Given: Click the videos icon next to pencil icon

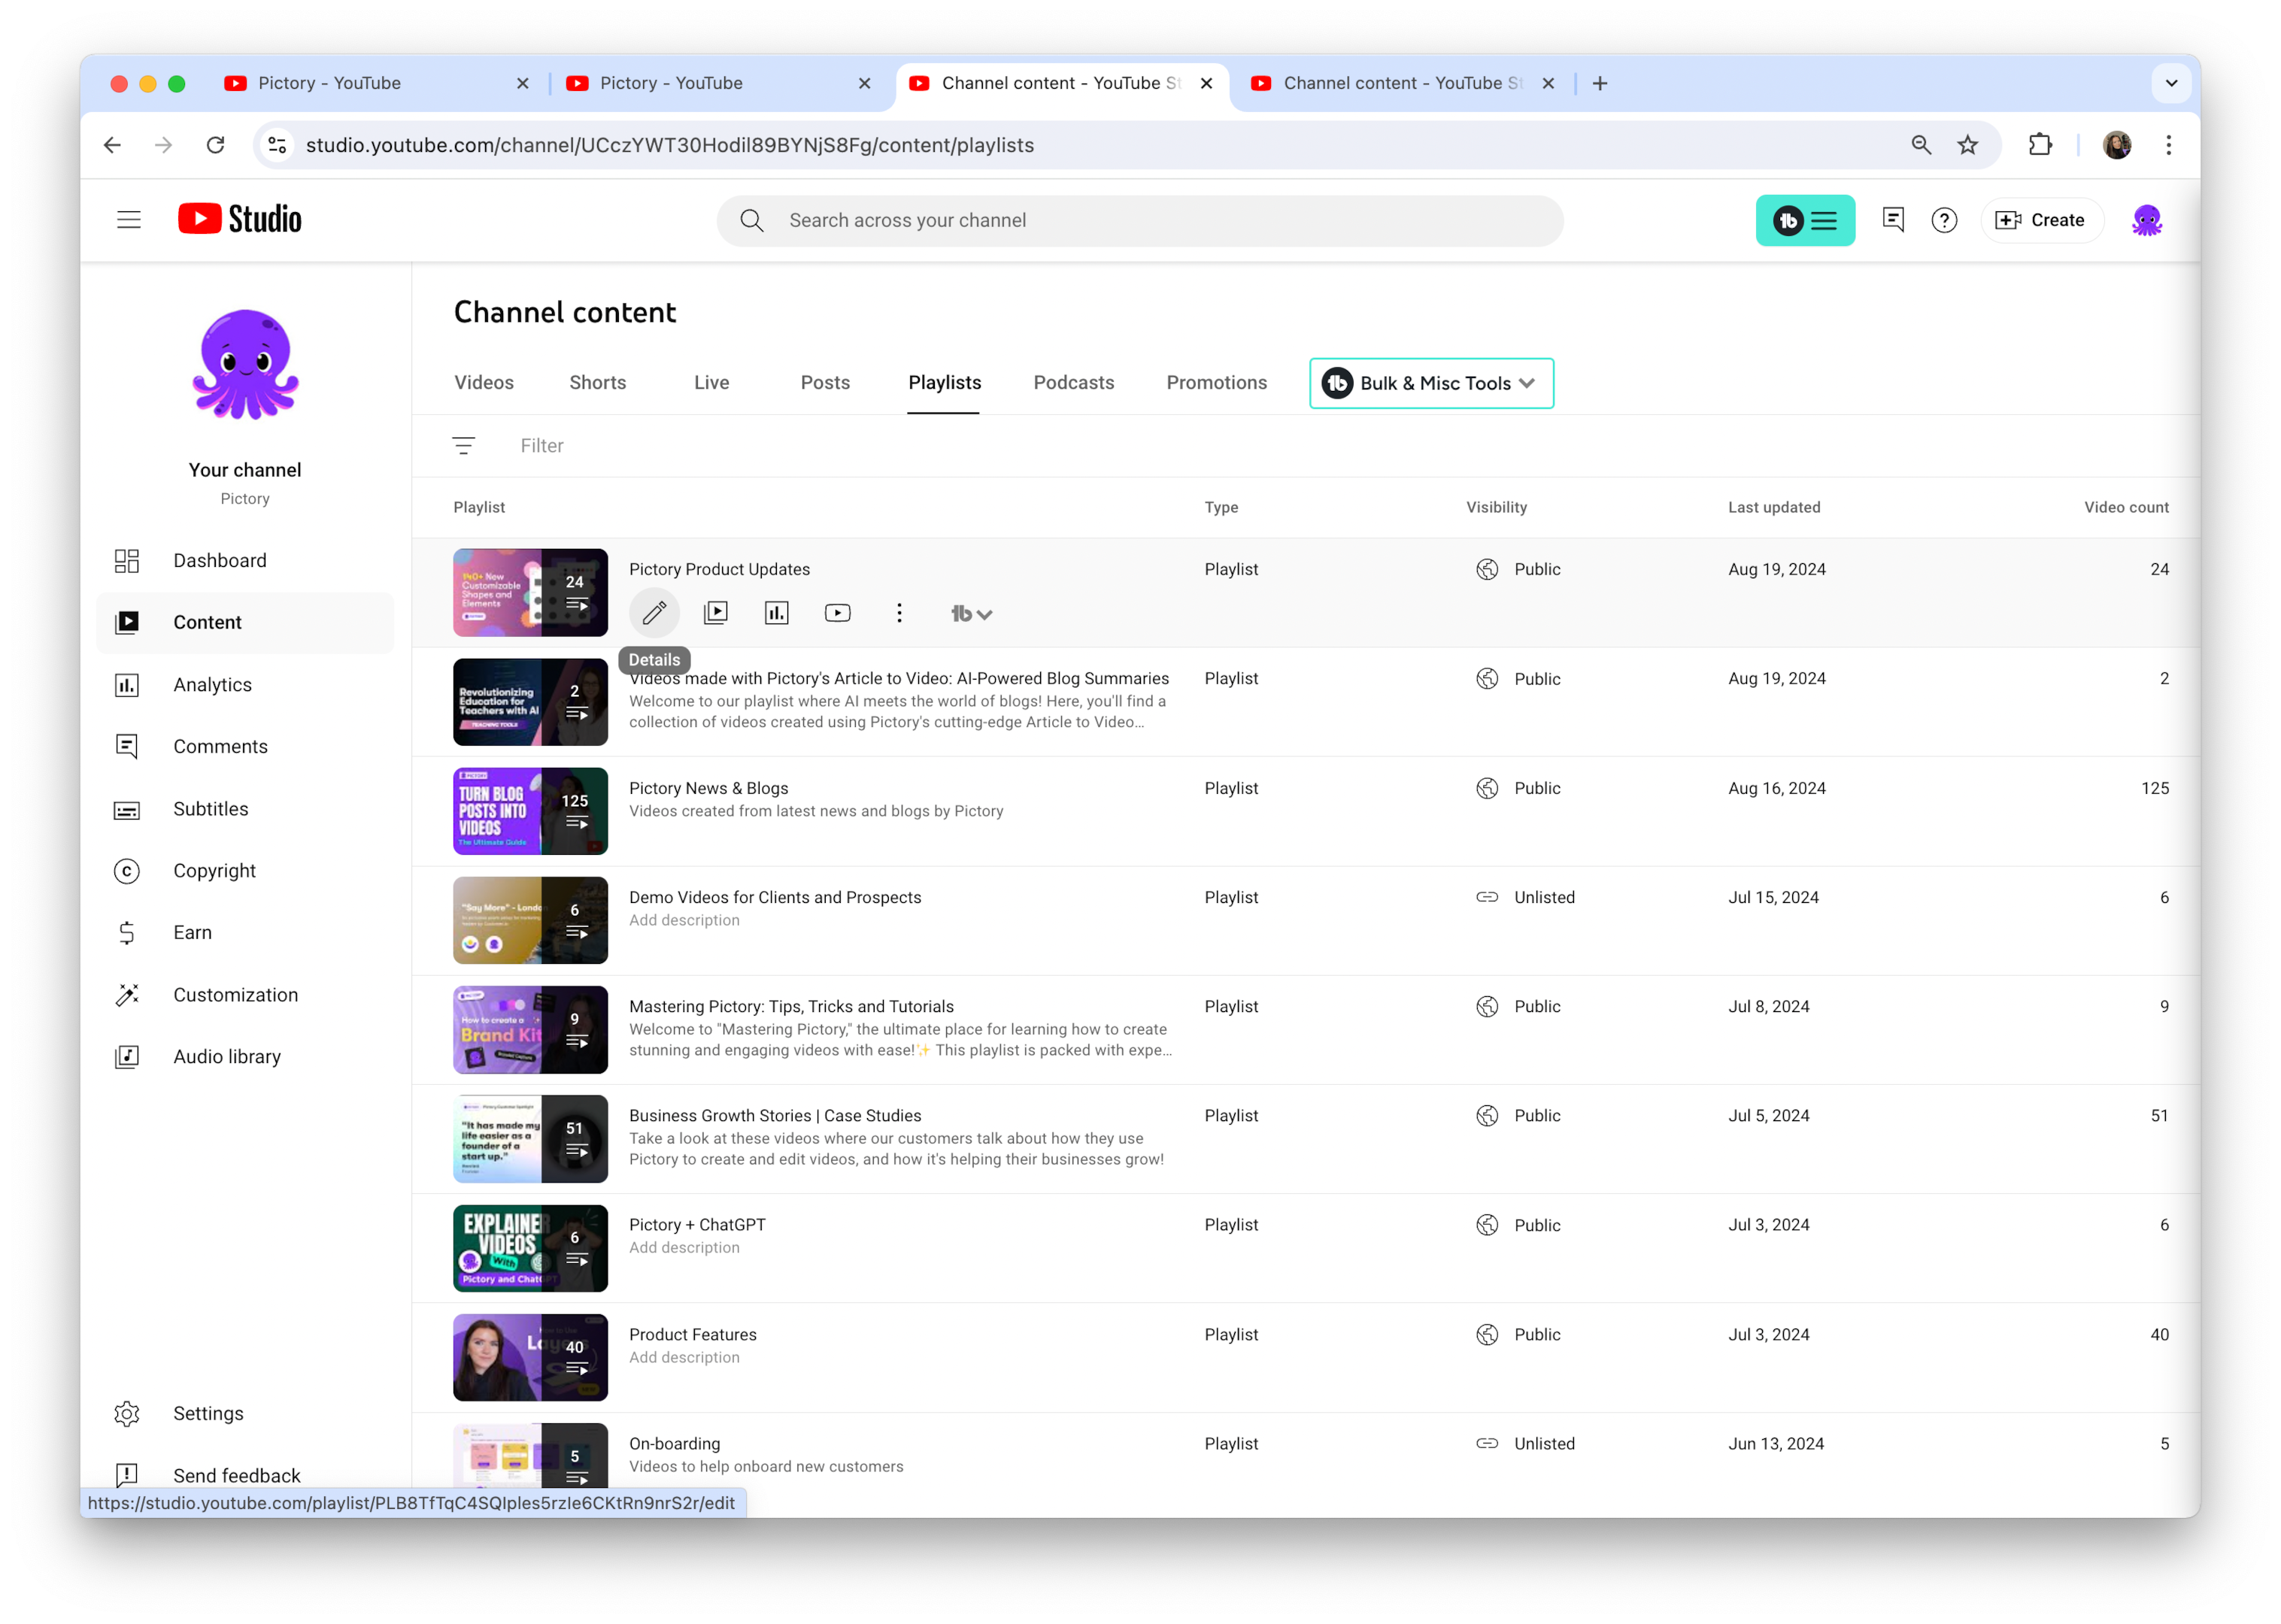Looking at the screenshot, I should pos(716,613).
